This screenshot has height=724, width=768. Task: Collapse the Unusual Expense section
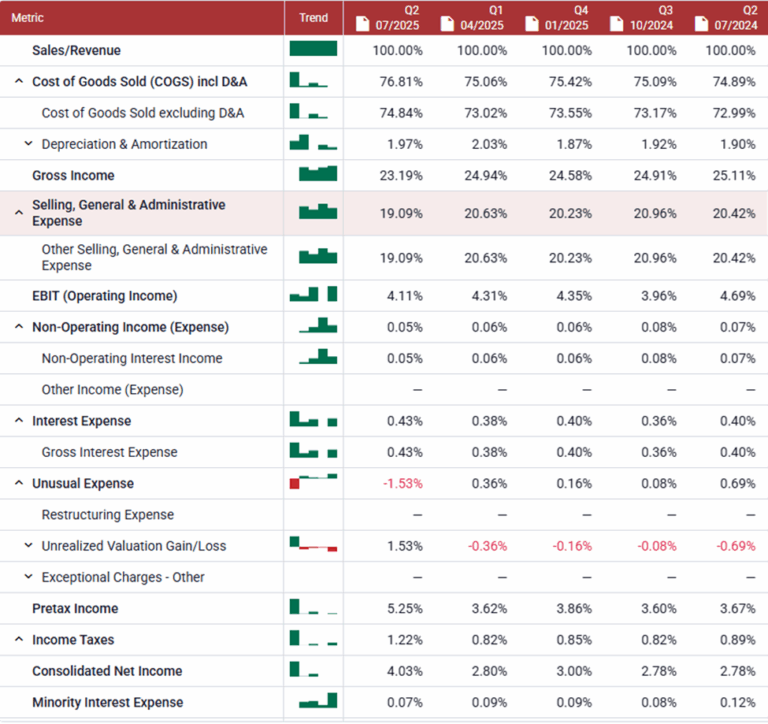[x=19, y=483]
